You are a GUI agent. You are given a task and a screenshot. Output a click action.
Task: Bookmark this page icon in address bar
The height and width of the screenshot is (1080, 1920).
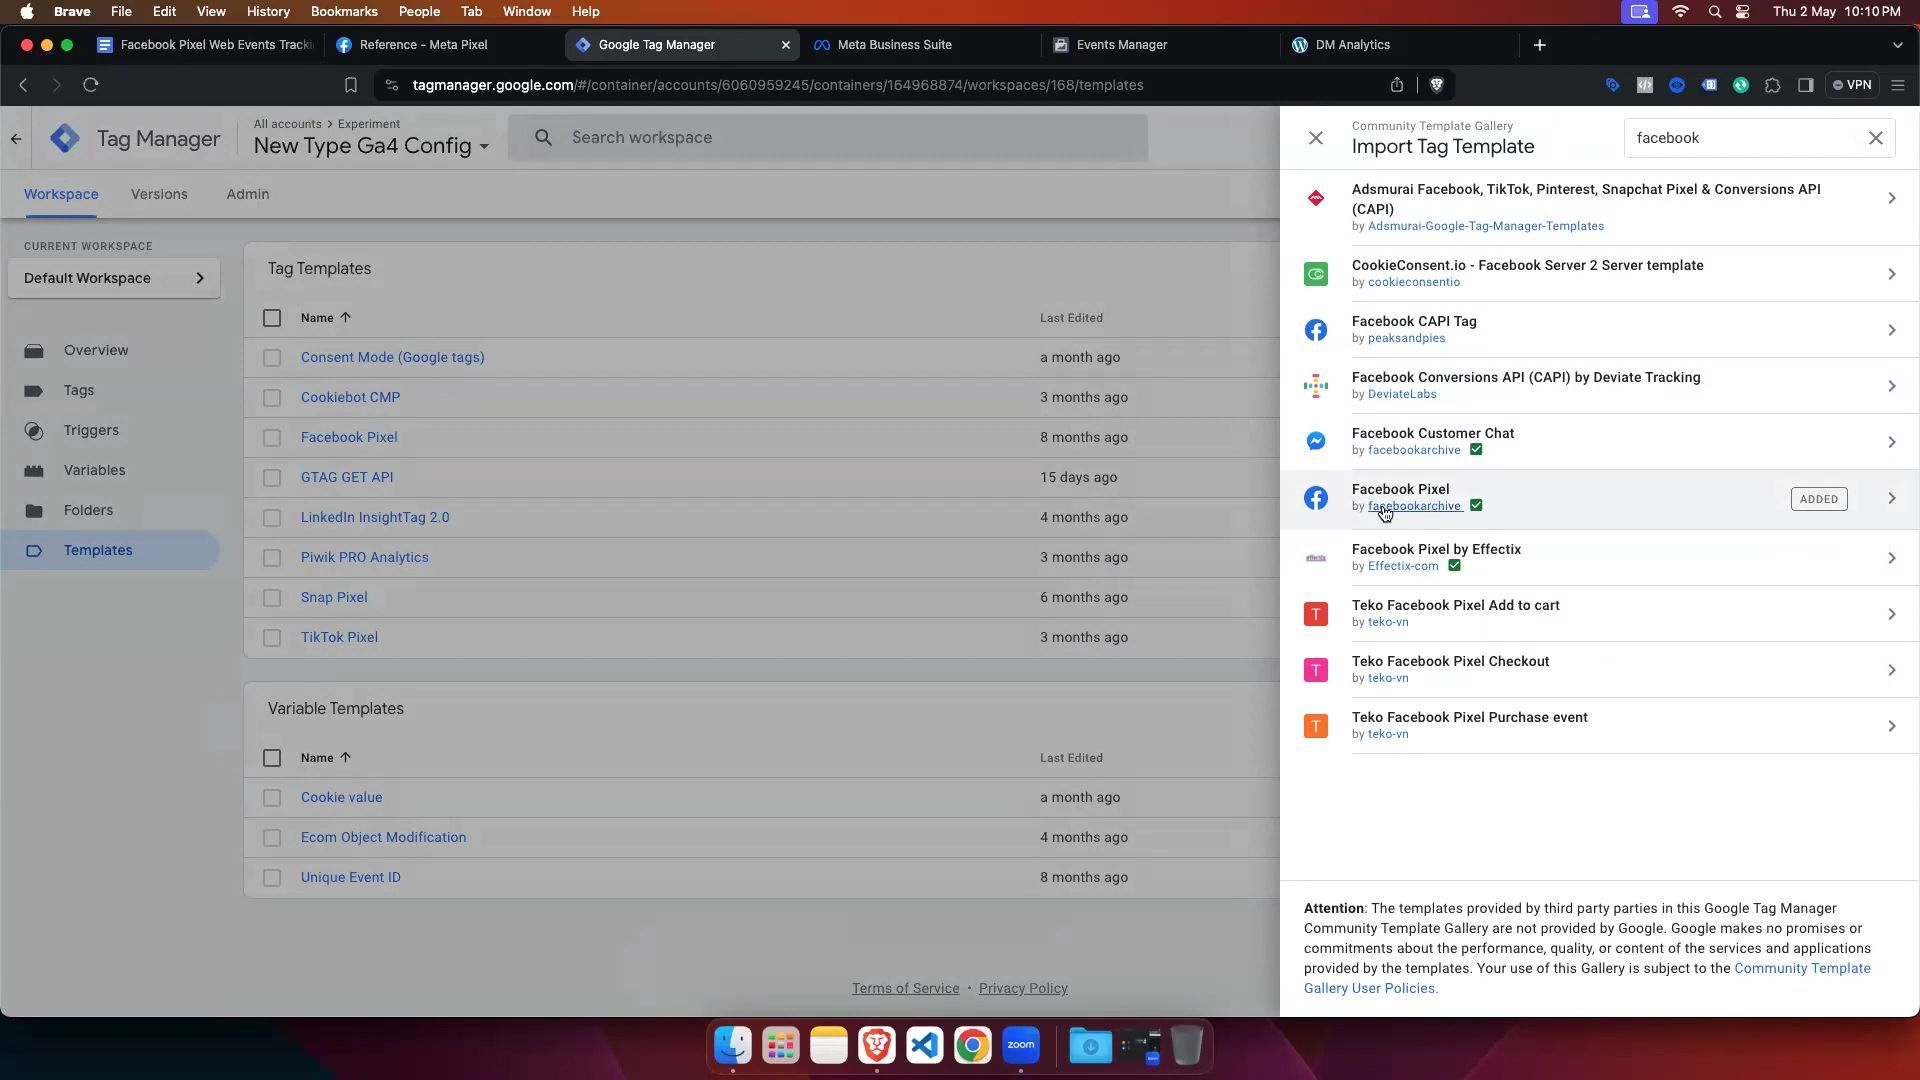tap(350, 85)
